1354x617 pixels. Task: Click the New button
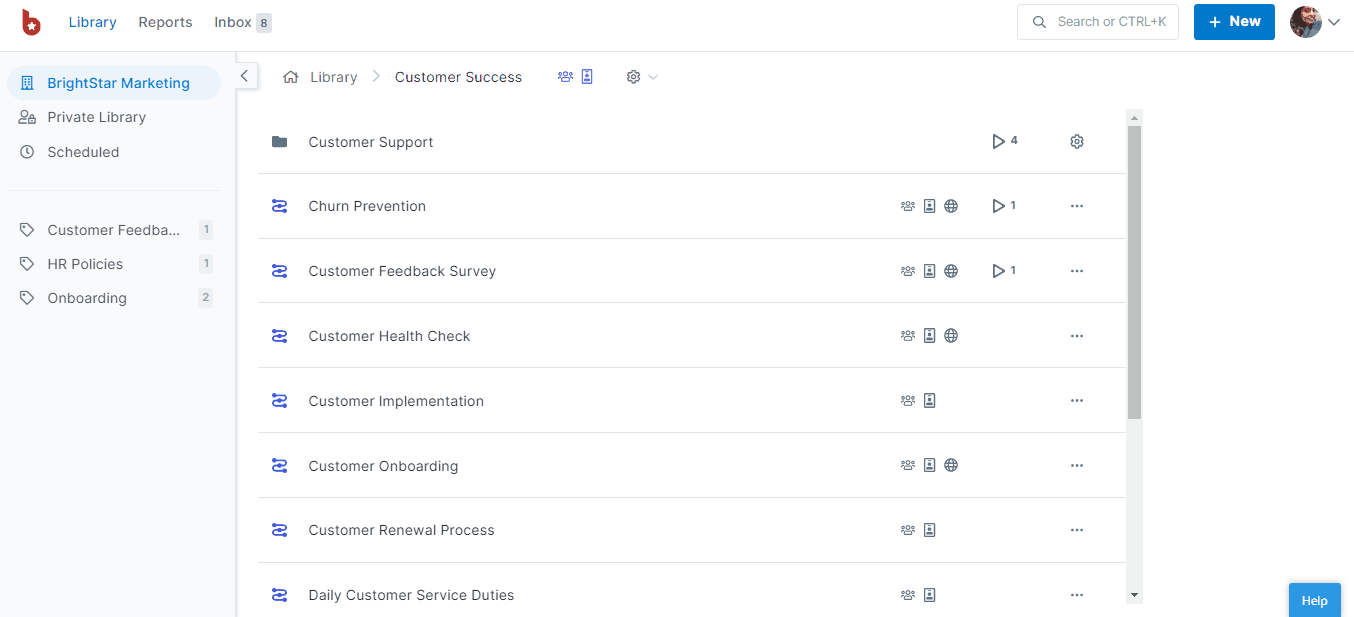click(1233, 21)
